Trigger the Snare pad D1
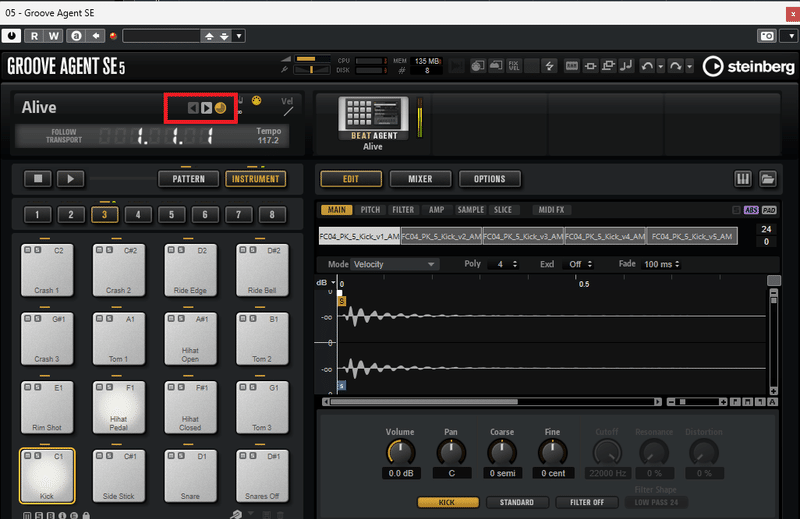Image resolution: width=800 pixels, height=519 pixels. tap(190, 476)
